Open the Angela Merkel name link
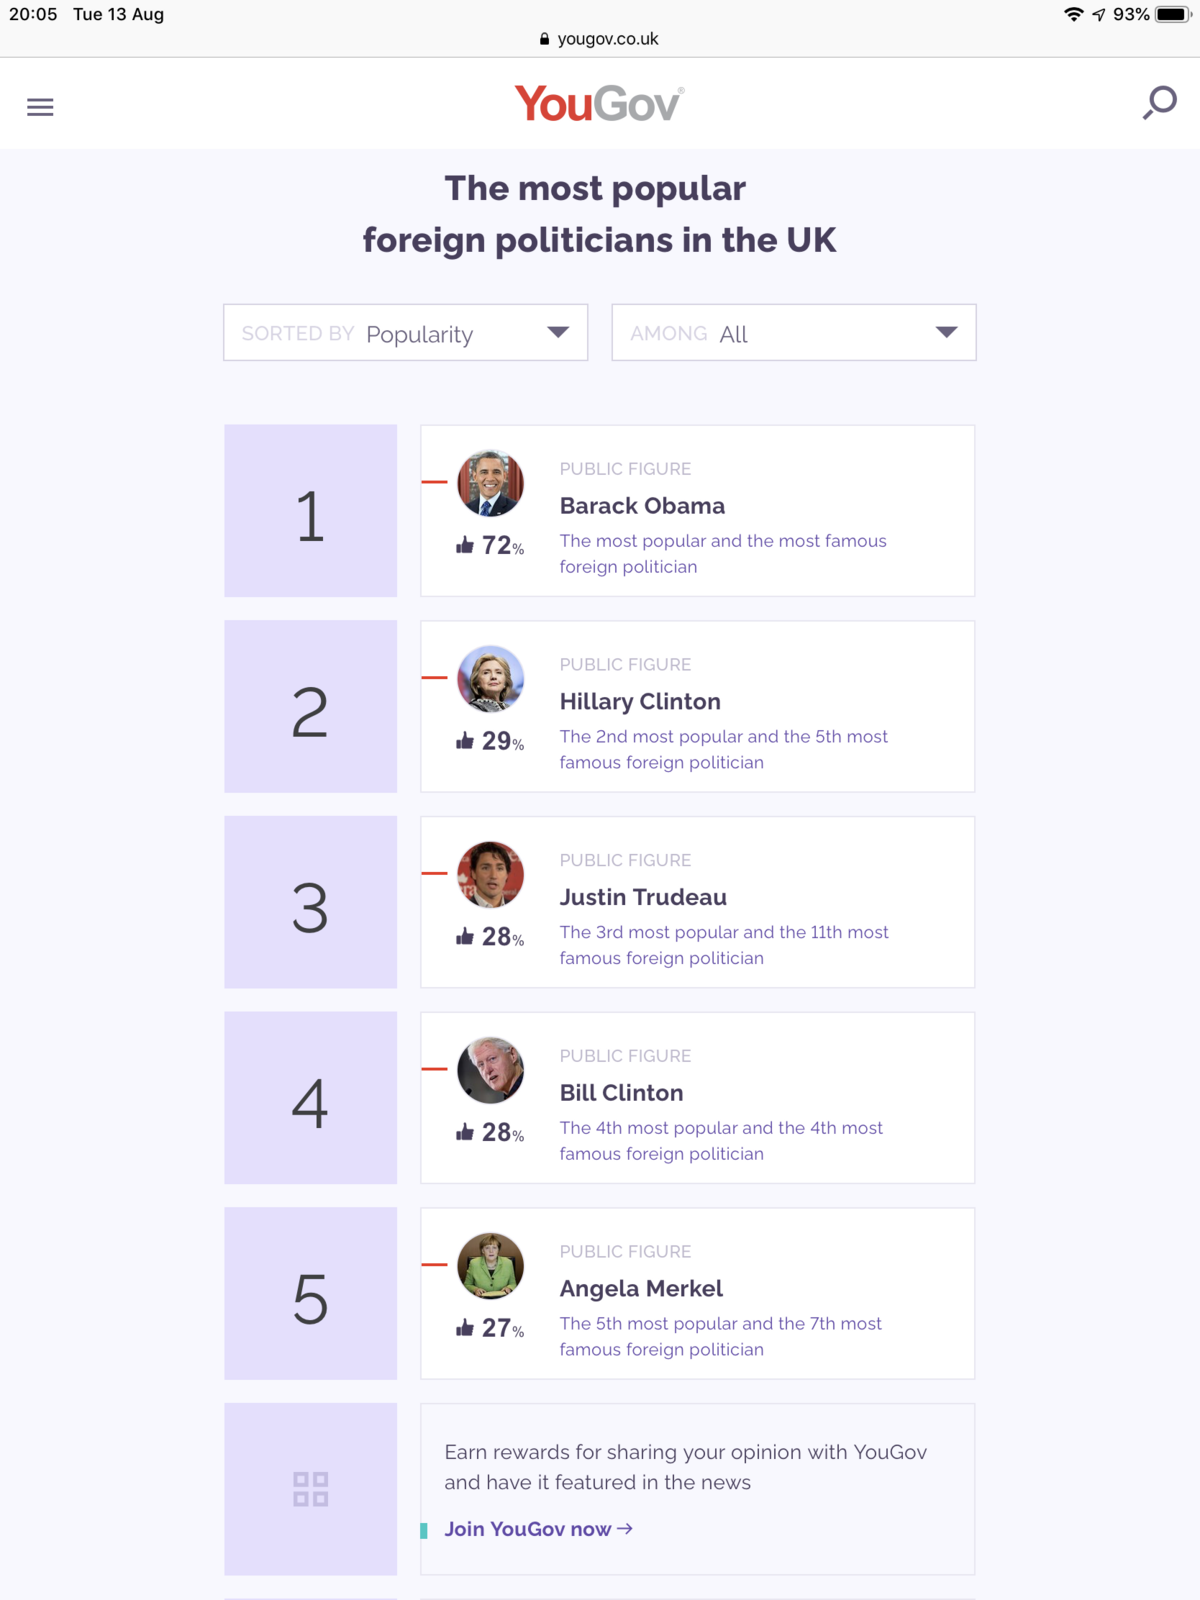1200x1600 pixels. point(641,1289)
